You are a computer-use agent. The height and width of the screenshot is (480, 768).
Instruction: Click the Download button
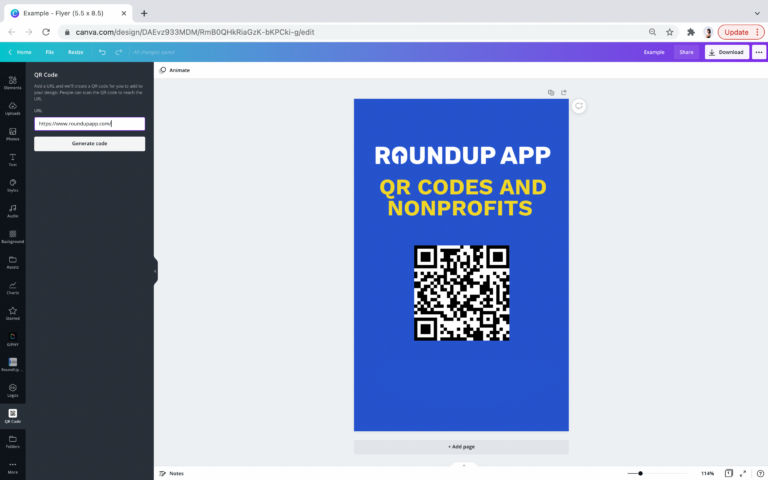click(727, 52)
